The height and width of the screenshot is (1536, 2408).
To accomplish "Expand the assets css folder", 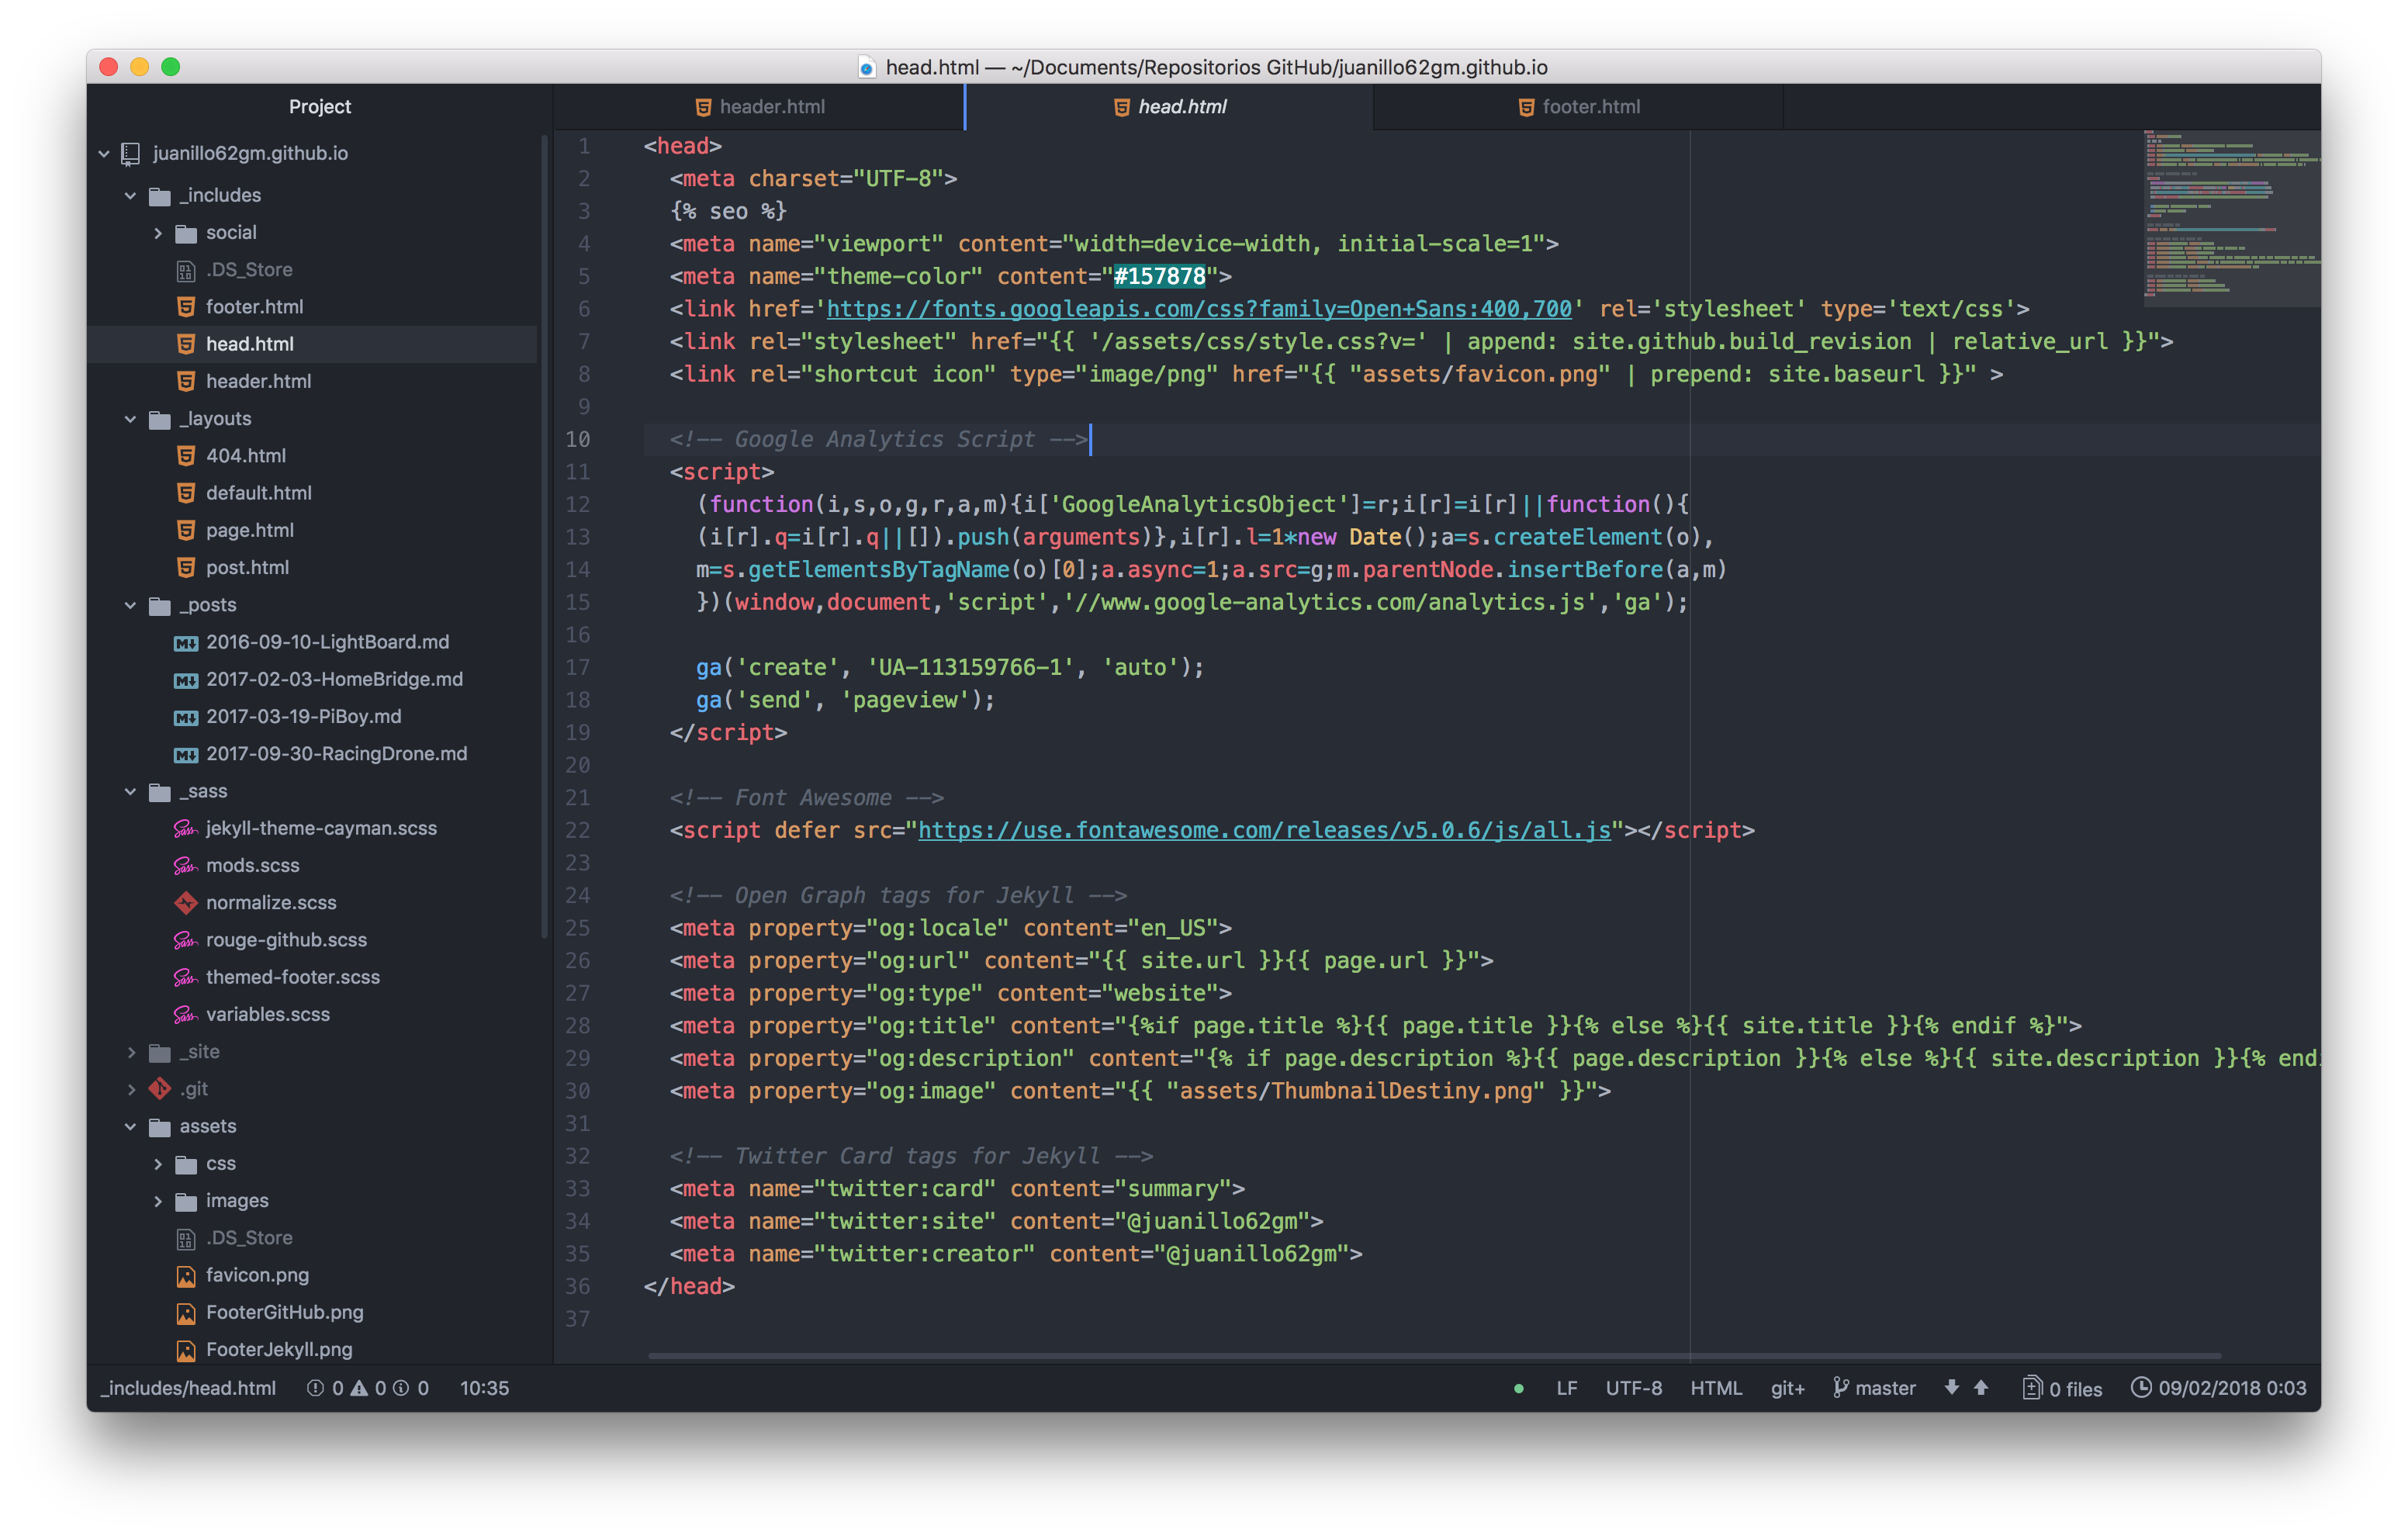I will coord(158,1163).
